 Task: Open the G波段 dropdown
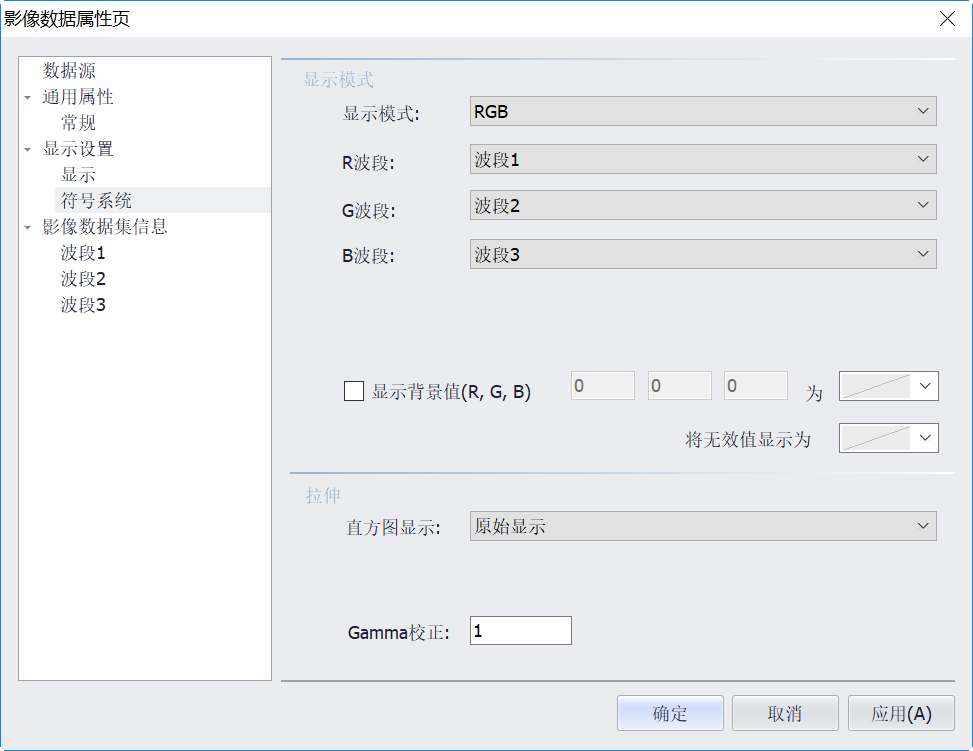click(x=702, y=206)
